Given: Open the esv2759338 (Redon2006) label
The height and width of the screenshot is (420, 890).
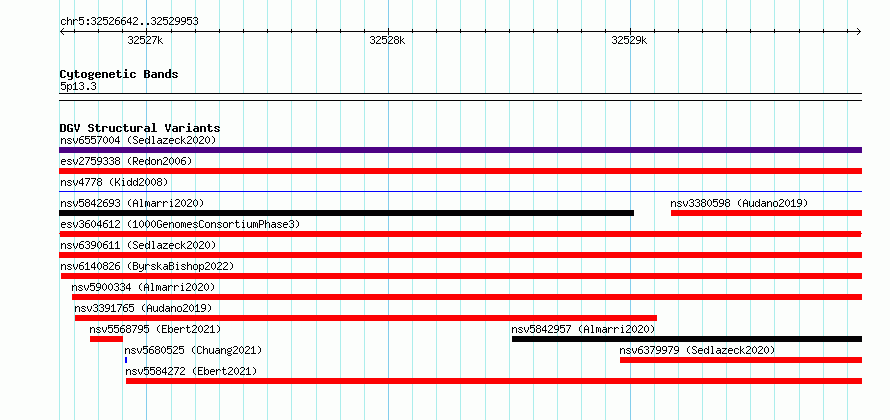Looking at the screenshot, I should coord(126,161).
